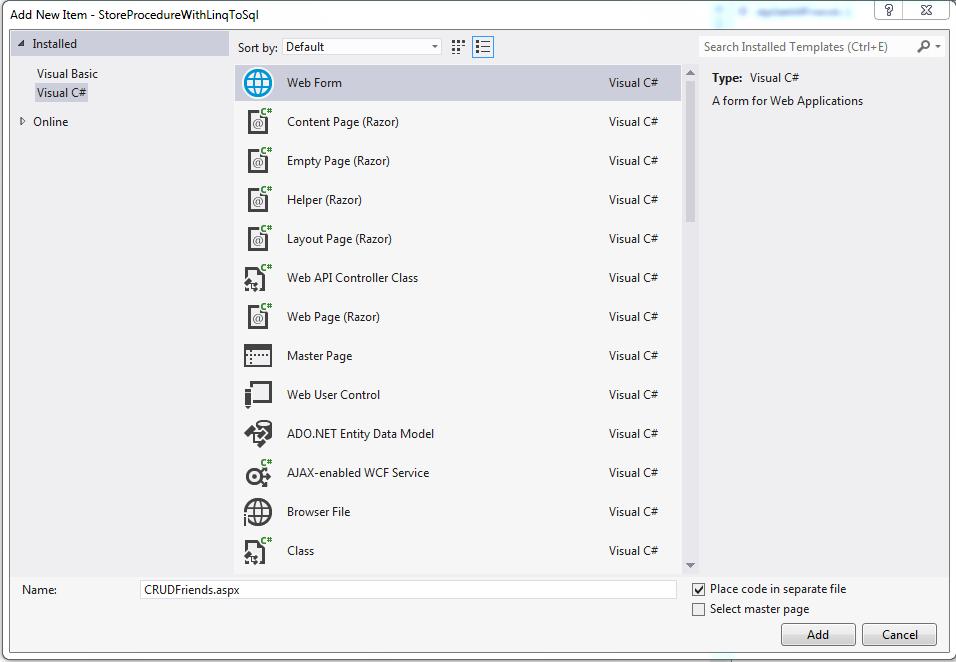Click the Cancel button
The height and width of the screenshot is (662, 956).
coord(899,635)
